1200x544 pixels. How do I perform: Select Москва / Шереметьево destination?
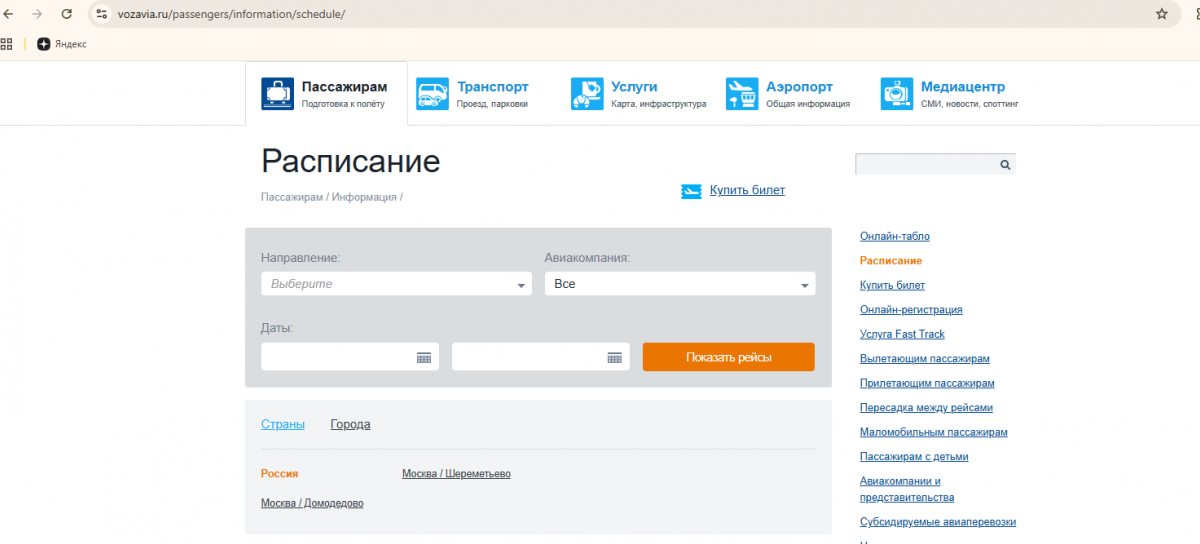(x=456, y=474)
